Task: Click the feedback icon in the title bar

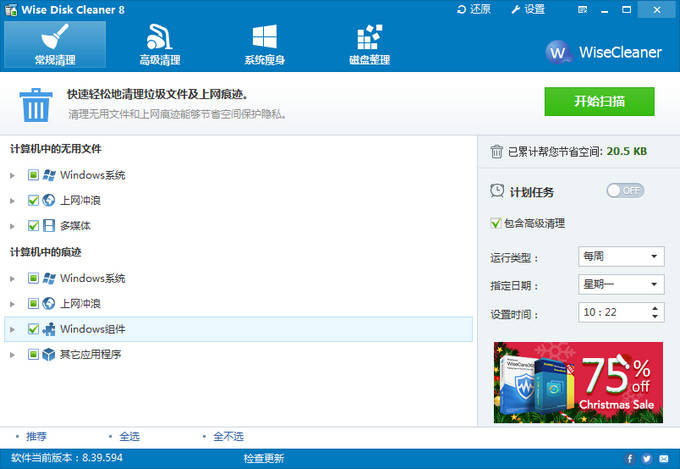Action: pyautogui.click(x=583, y=10)
